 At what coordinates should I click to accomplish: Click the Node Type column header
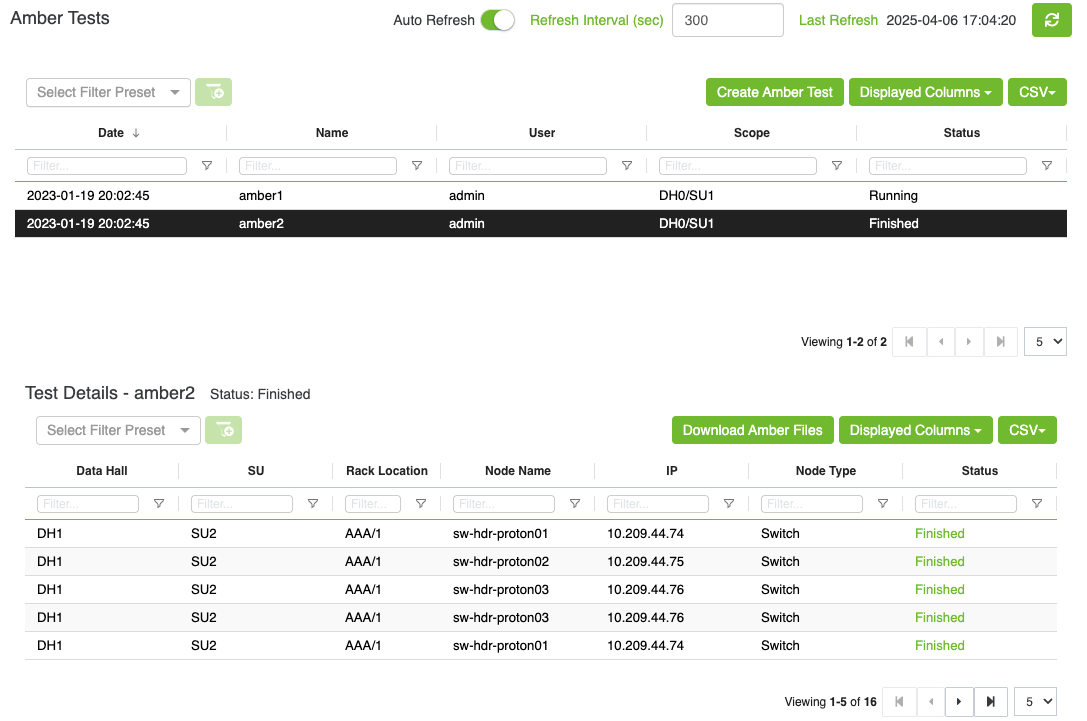825,471
